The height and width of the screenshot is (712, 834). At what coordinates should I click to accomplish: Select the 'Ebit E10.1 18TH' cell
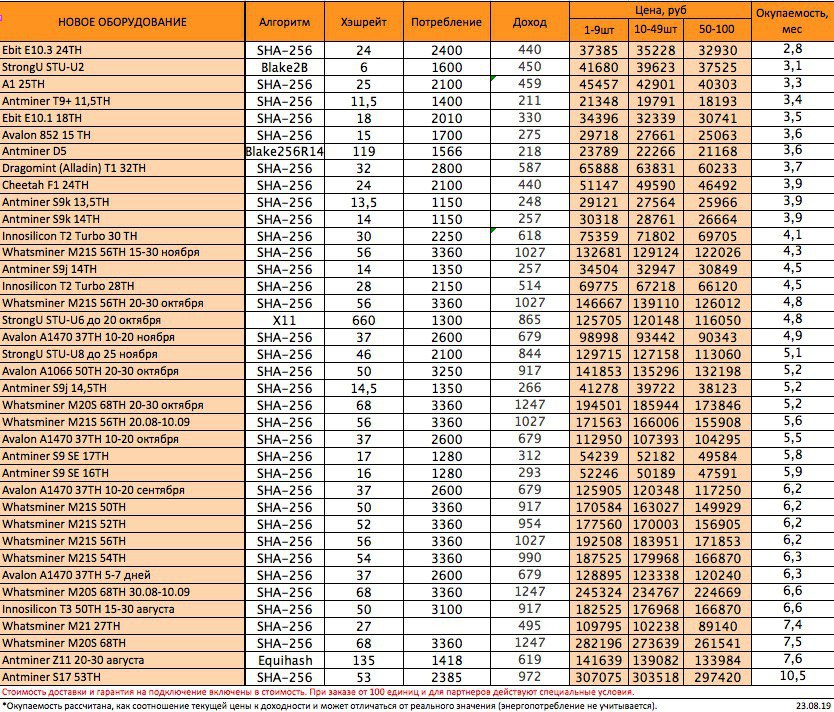tap(122, 118)
